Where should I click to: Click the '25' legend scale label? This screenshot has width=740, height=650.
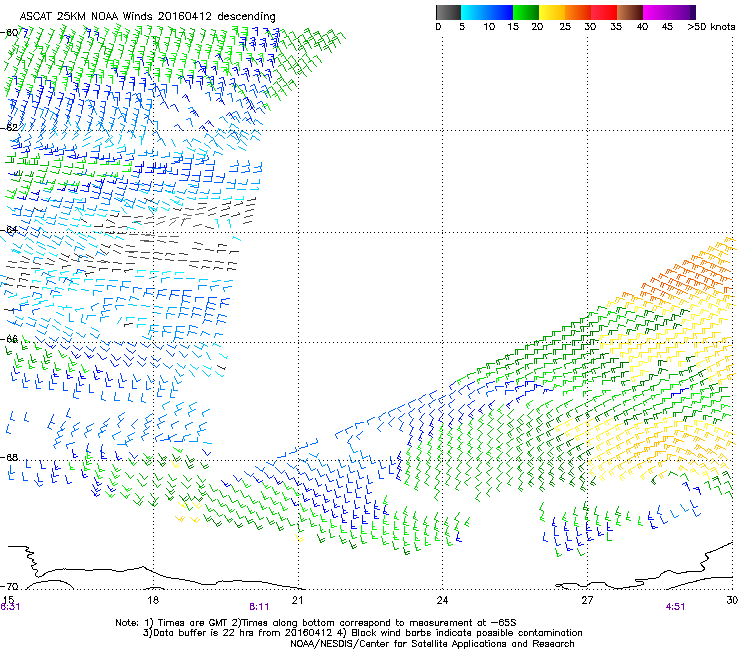coord(565,26)
